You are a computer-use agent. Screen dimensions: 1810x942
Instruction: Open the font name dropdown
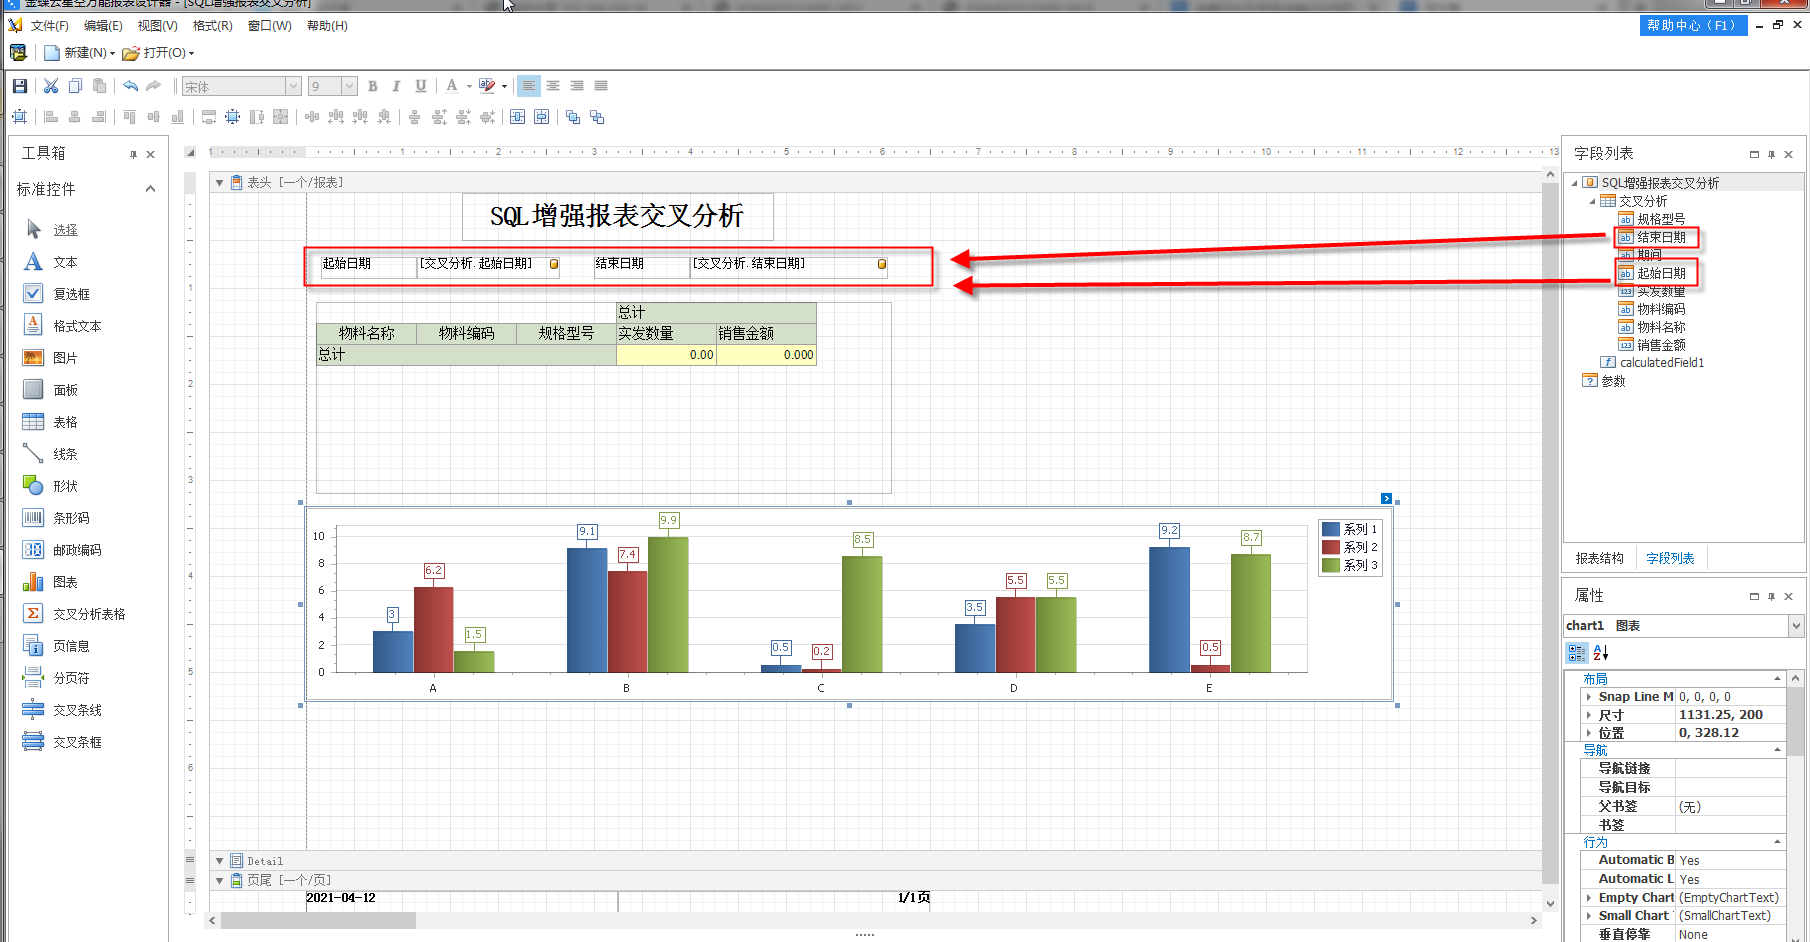(293, 86)
